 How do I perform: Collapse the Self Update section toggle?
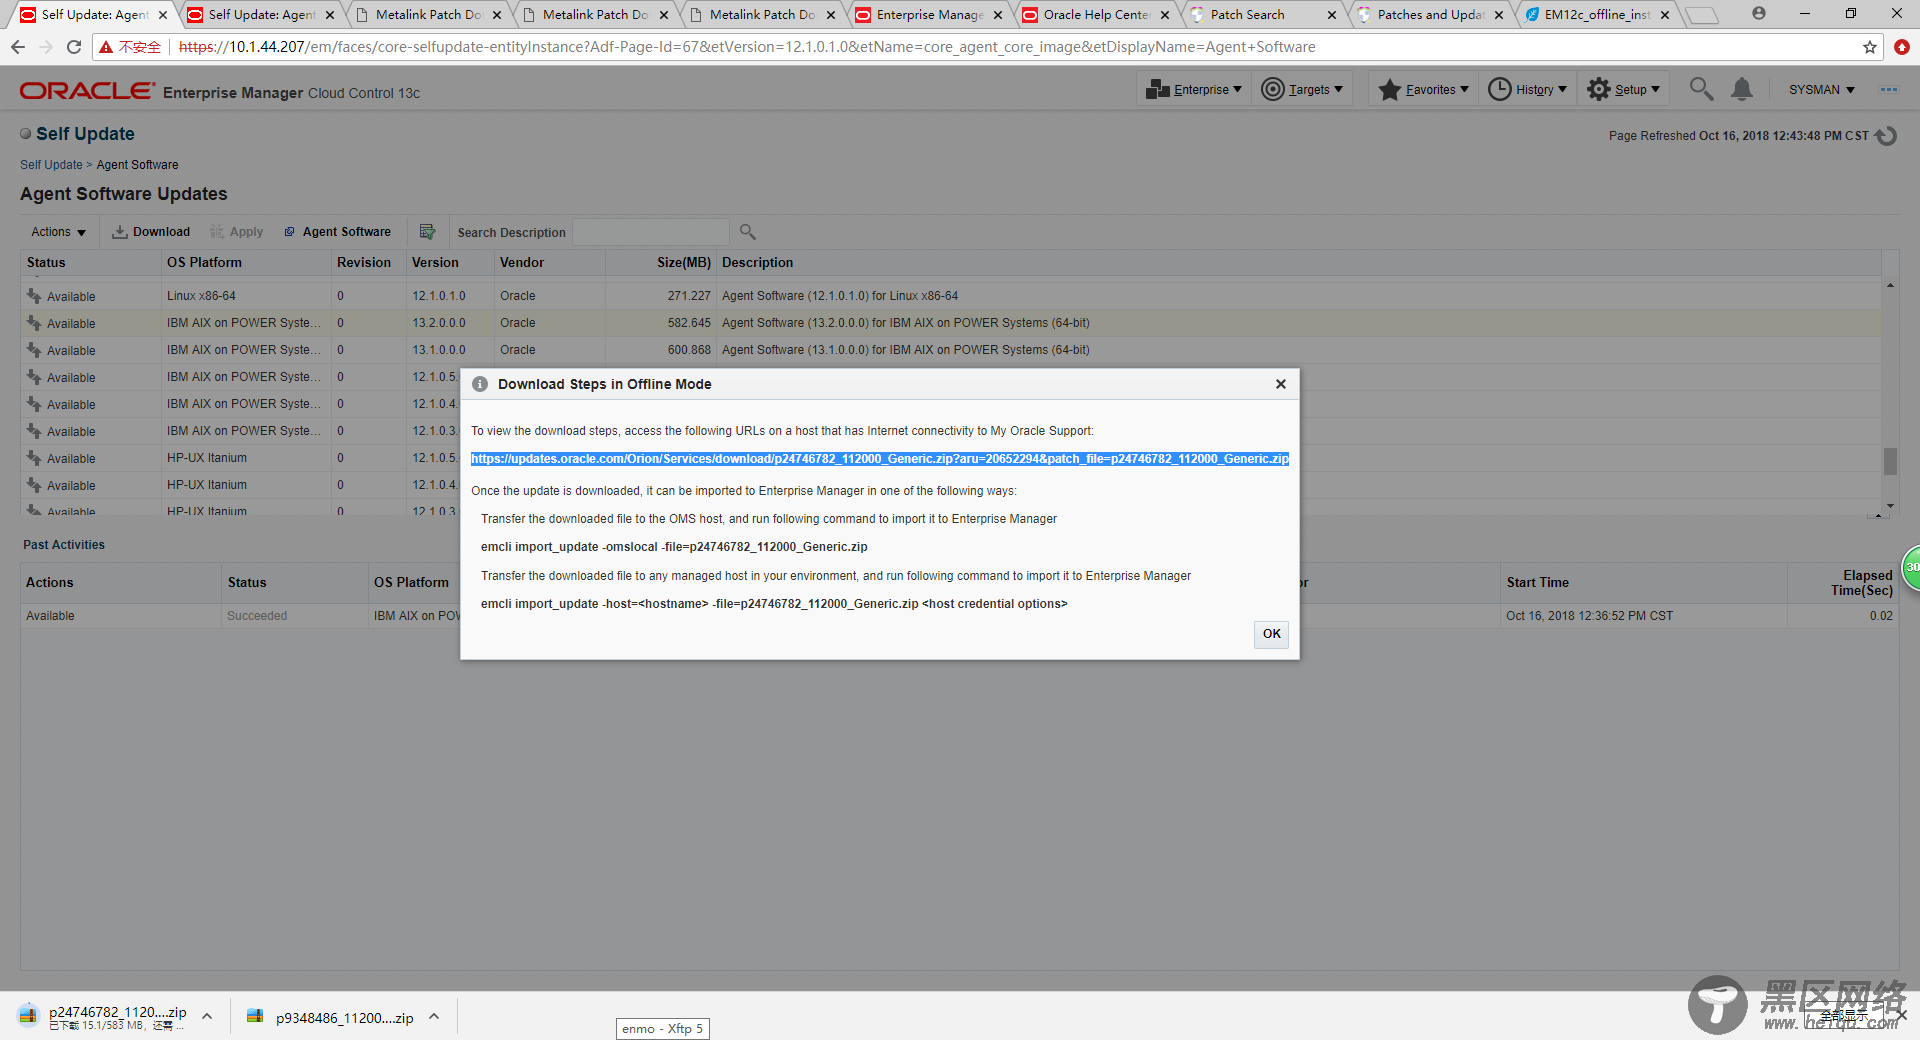pos(26,134)
